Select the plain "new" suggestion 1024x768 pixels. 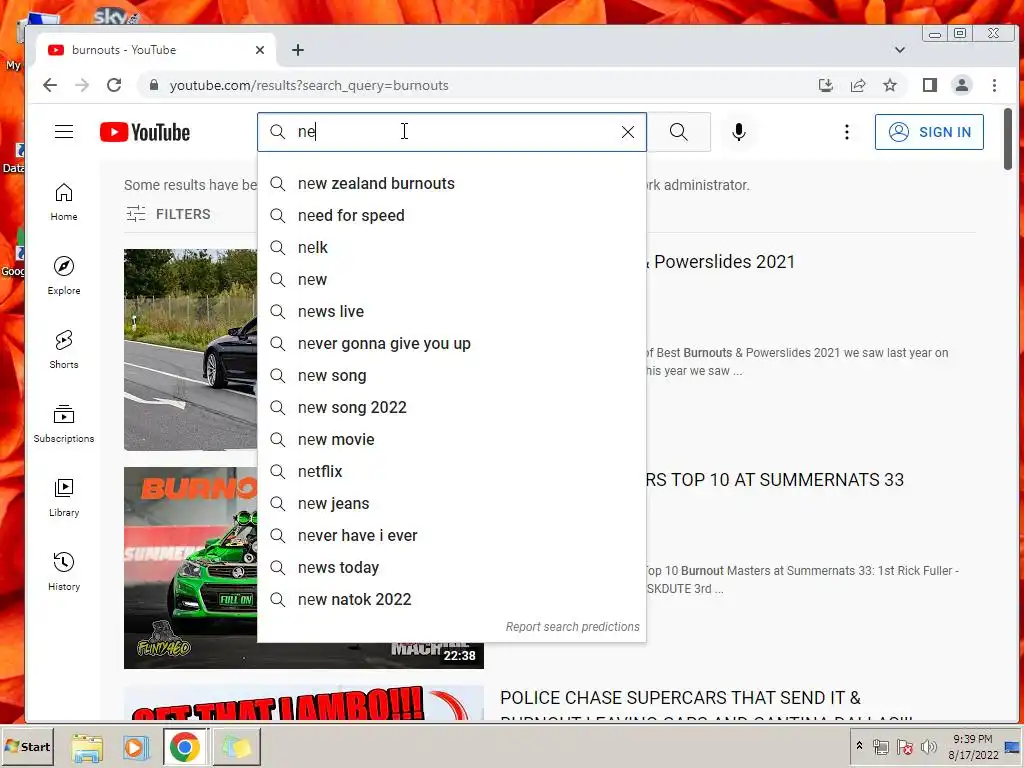click(452, 280)
